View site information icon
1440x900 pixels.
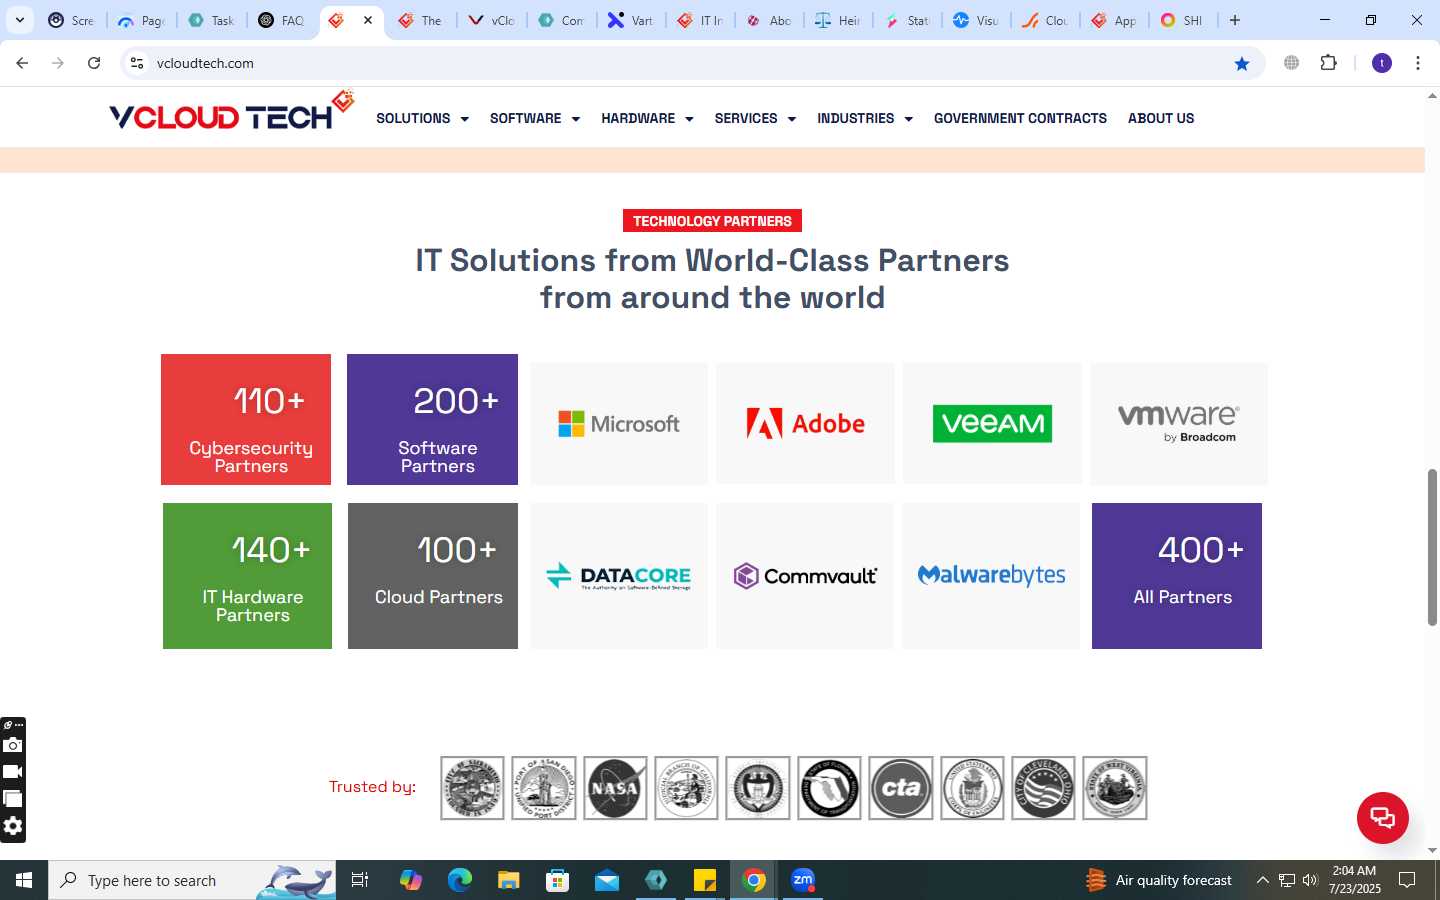click(137, 63)
